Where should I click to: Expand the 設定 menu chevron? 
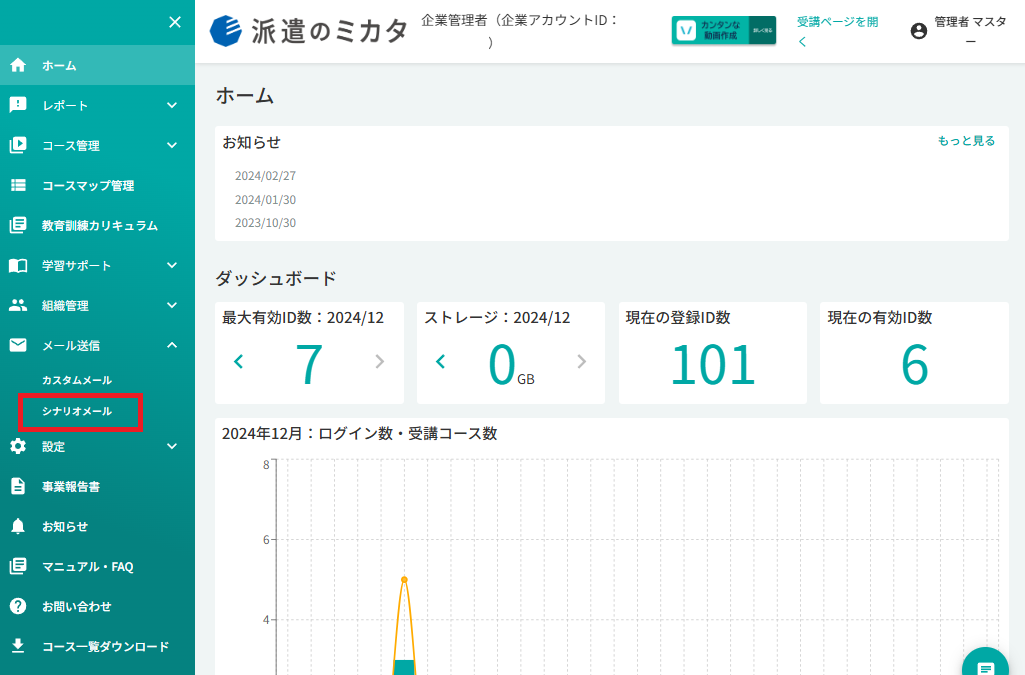click(172, 446)
